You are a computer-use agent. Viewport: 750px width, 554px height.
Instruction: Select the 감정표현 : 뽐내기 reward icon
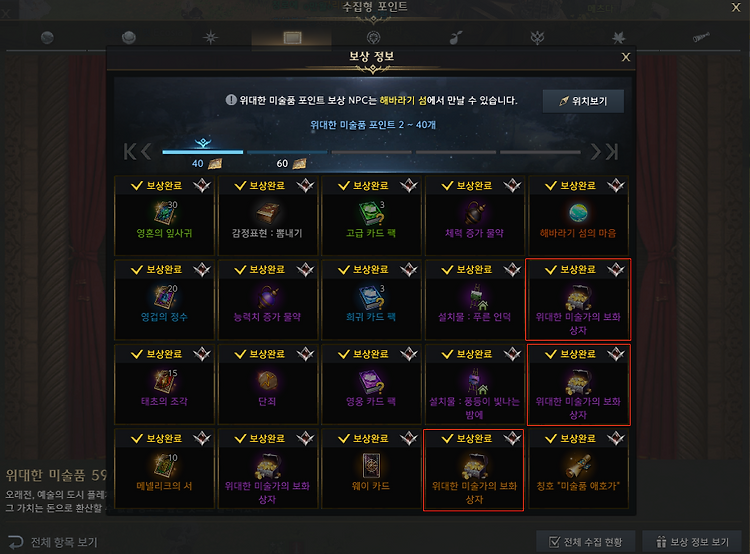tap(268, 213)
